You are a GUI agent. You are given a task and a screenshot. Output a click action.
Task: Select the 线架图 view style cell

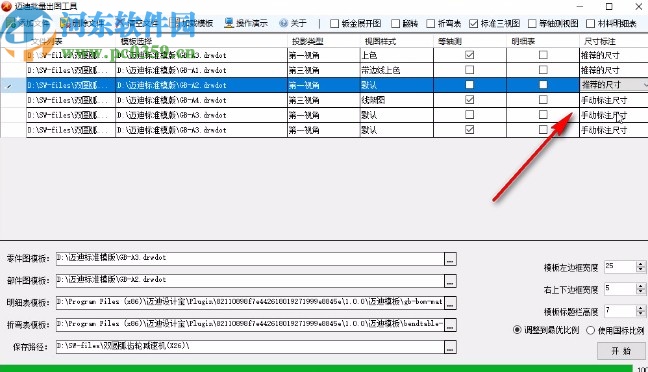[x=397, y=100]
